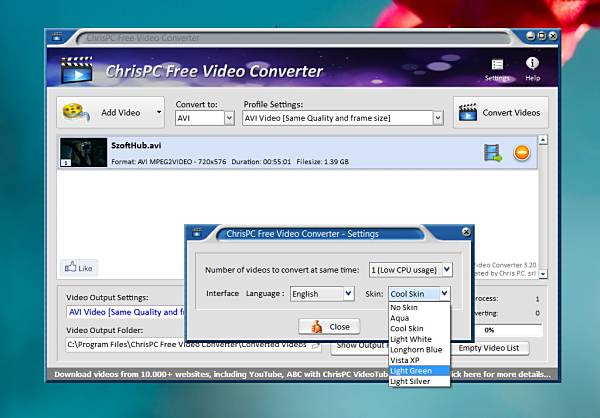This screenshot has width=600, height=418.
Task: Remove SzoftHub.avi with the orange minus icon
Action: [522, 153]
